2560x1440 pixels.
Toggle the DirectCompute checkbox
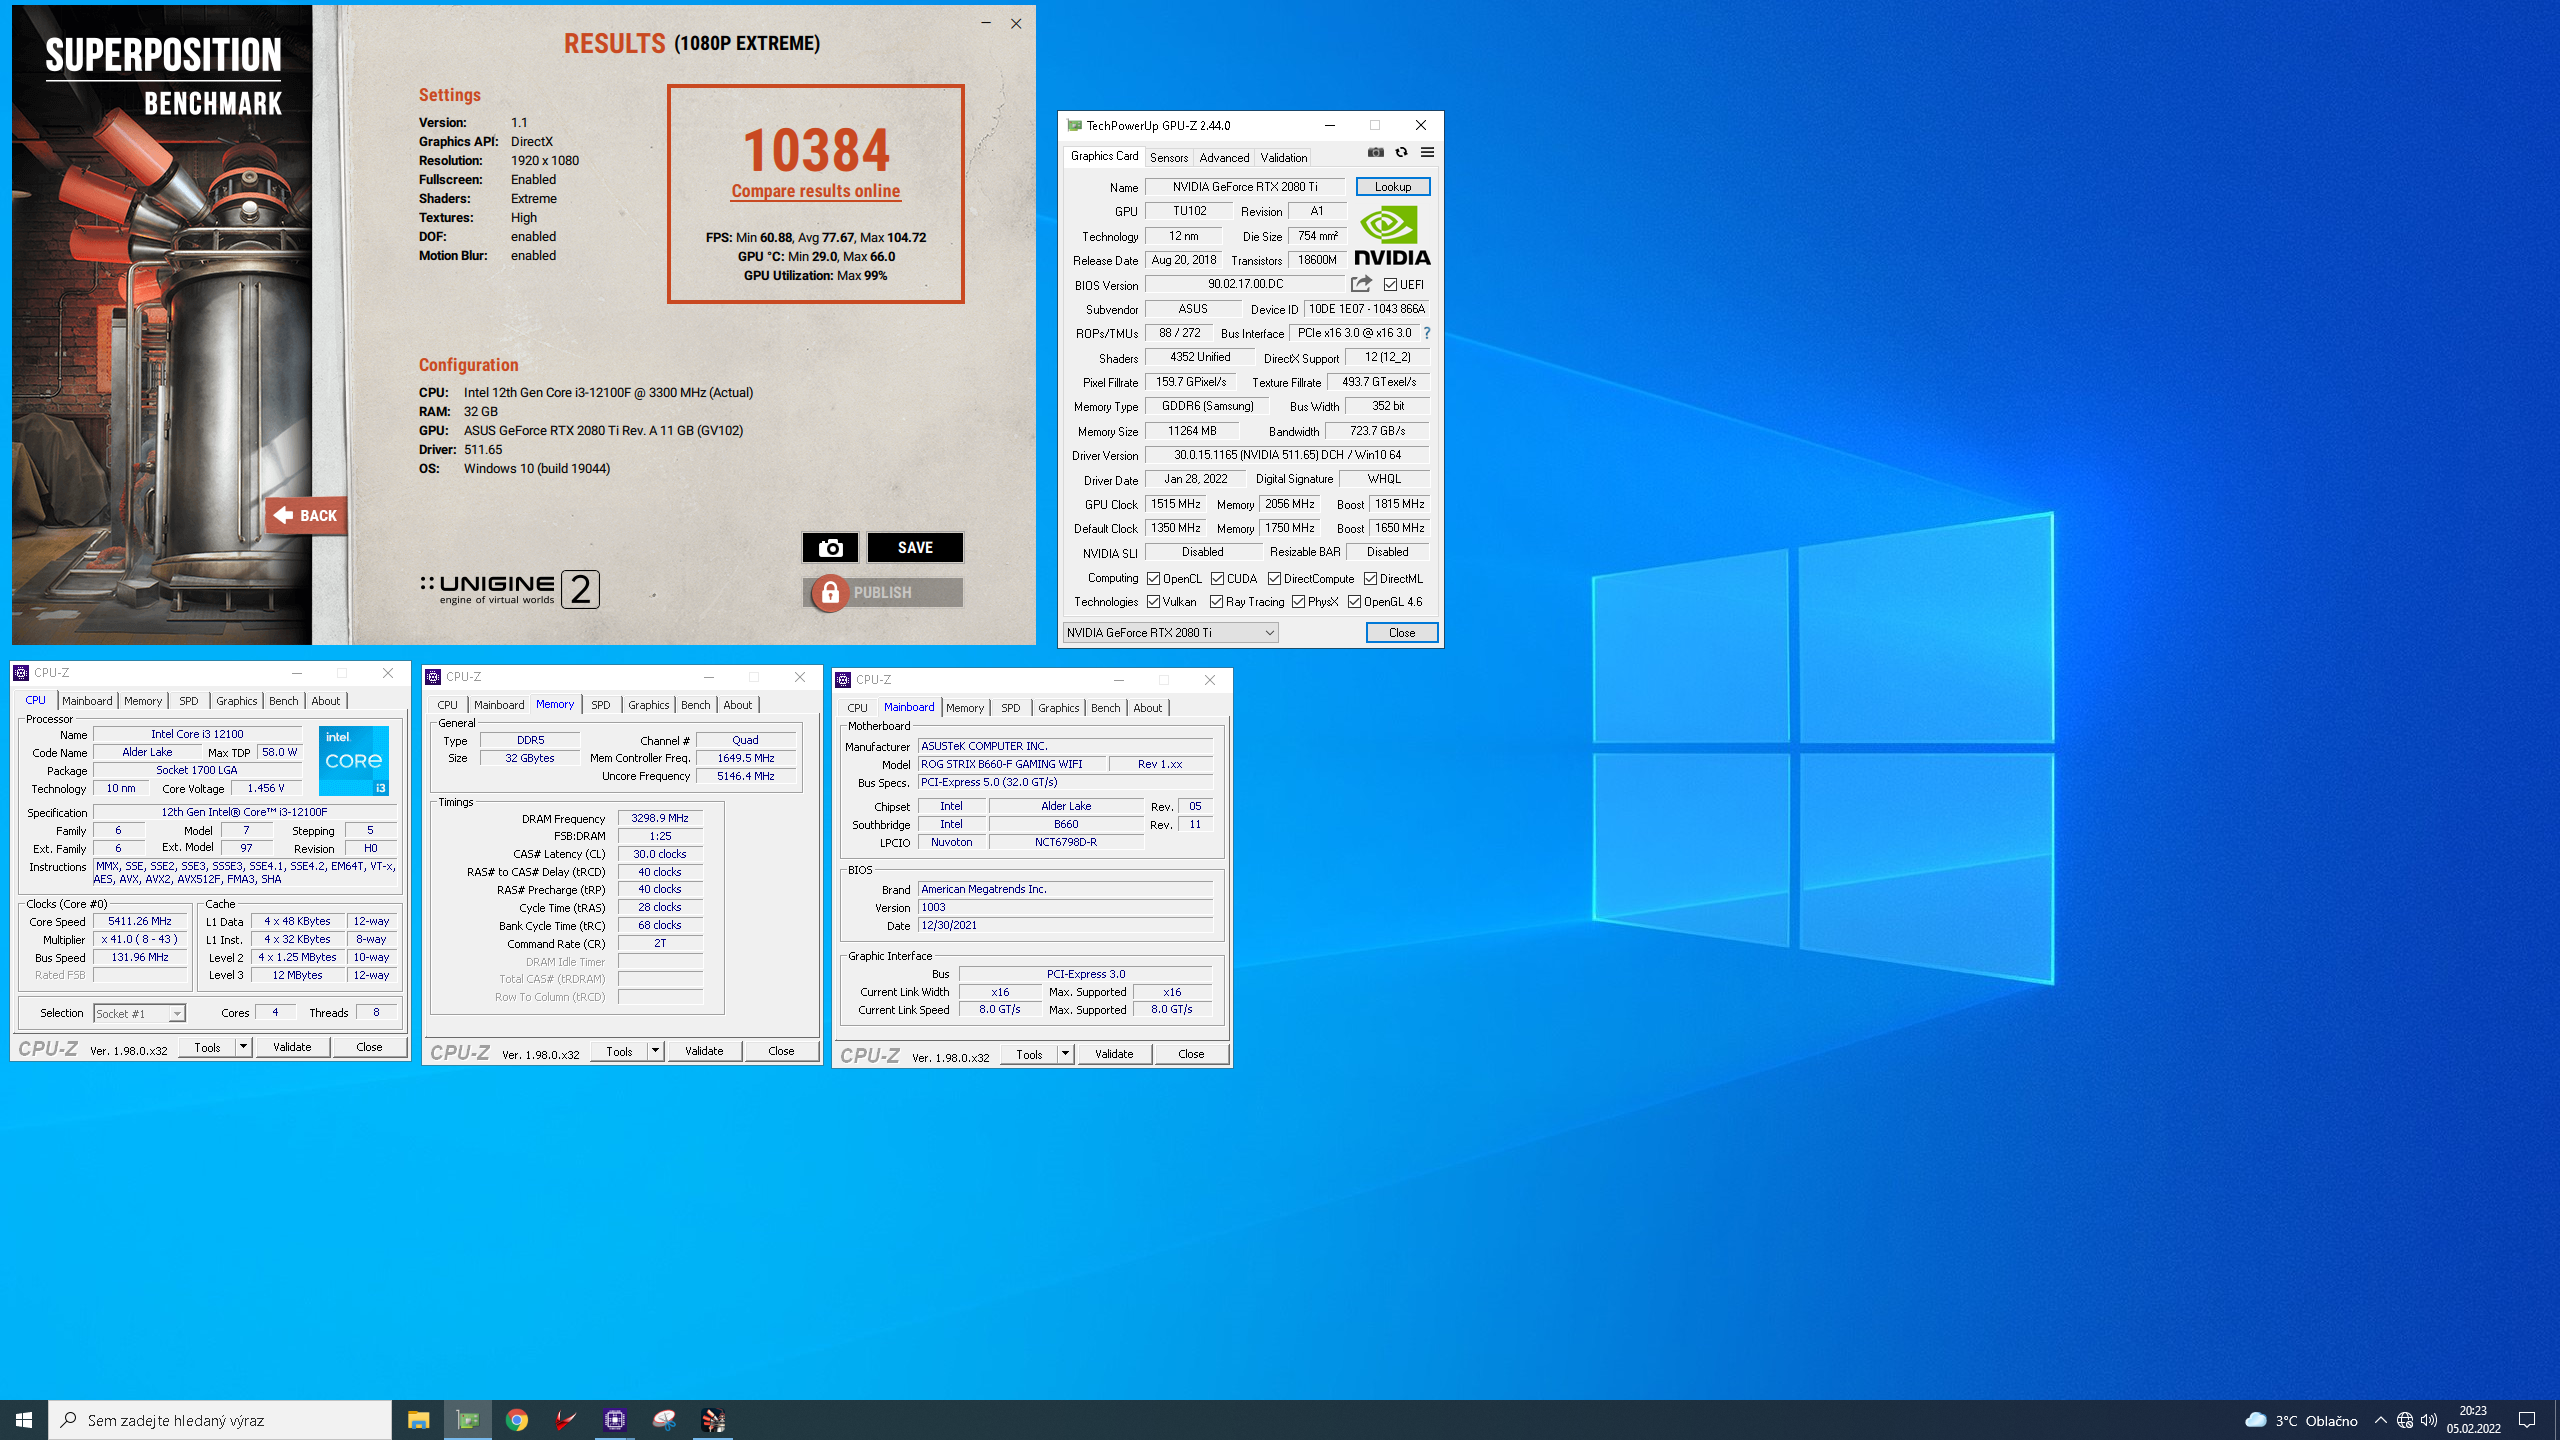click(x=1274, y=579)
